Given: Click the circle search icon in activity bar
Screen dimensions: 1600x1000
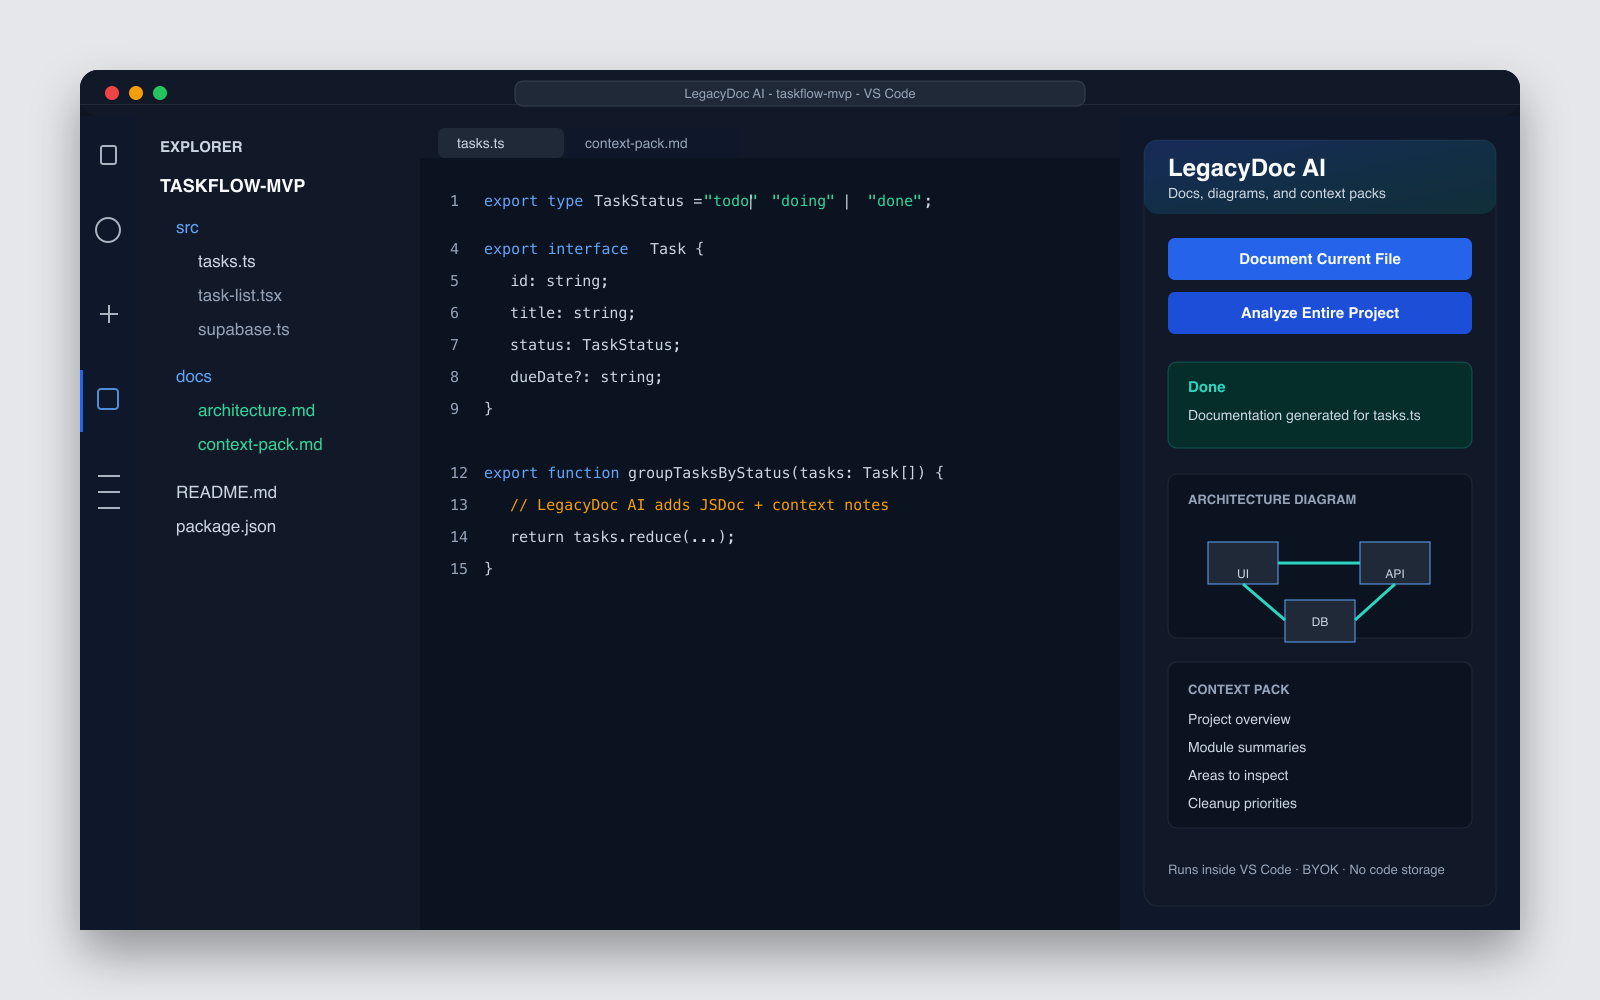Looking at the screenshot, I should coord(108,230).
